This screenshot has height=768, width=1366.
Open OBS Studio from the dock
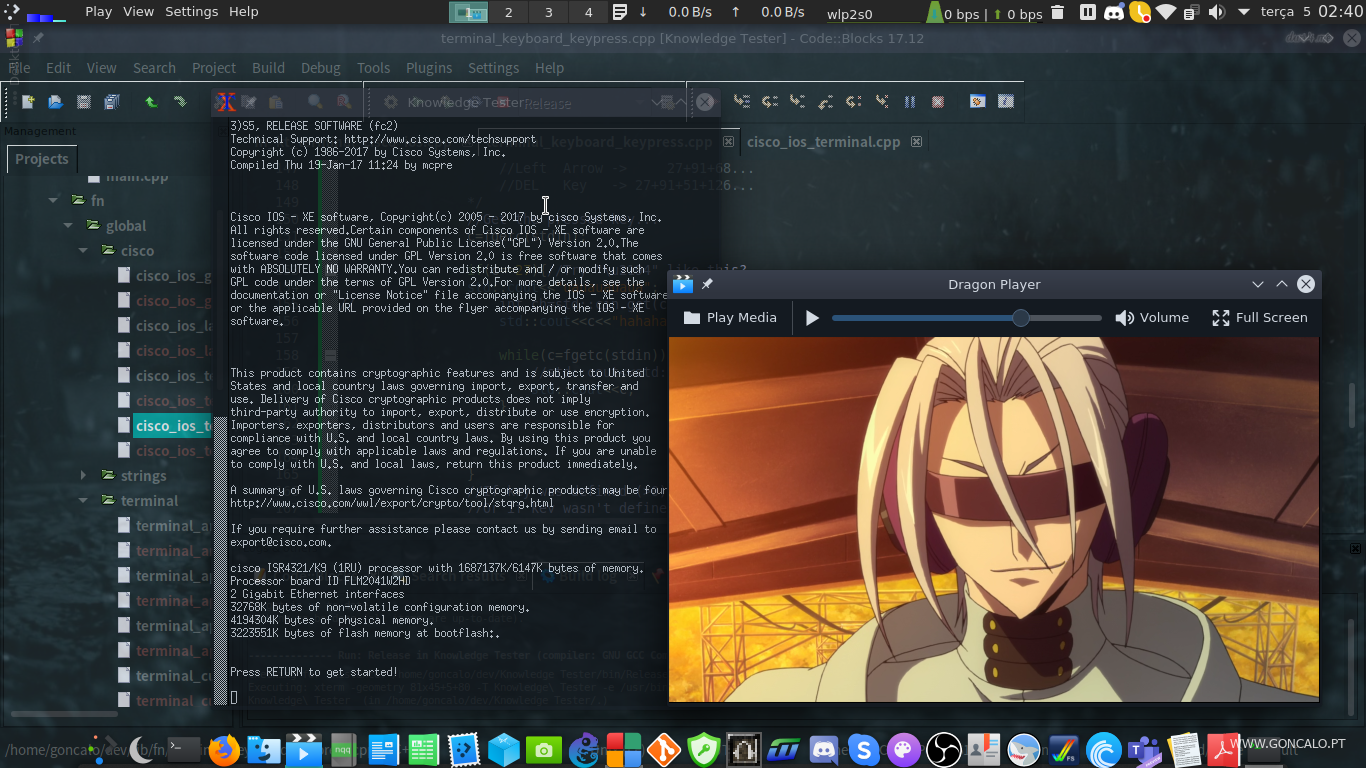point(943,749)
